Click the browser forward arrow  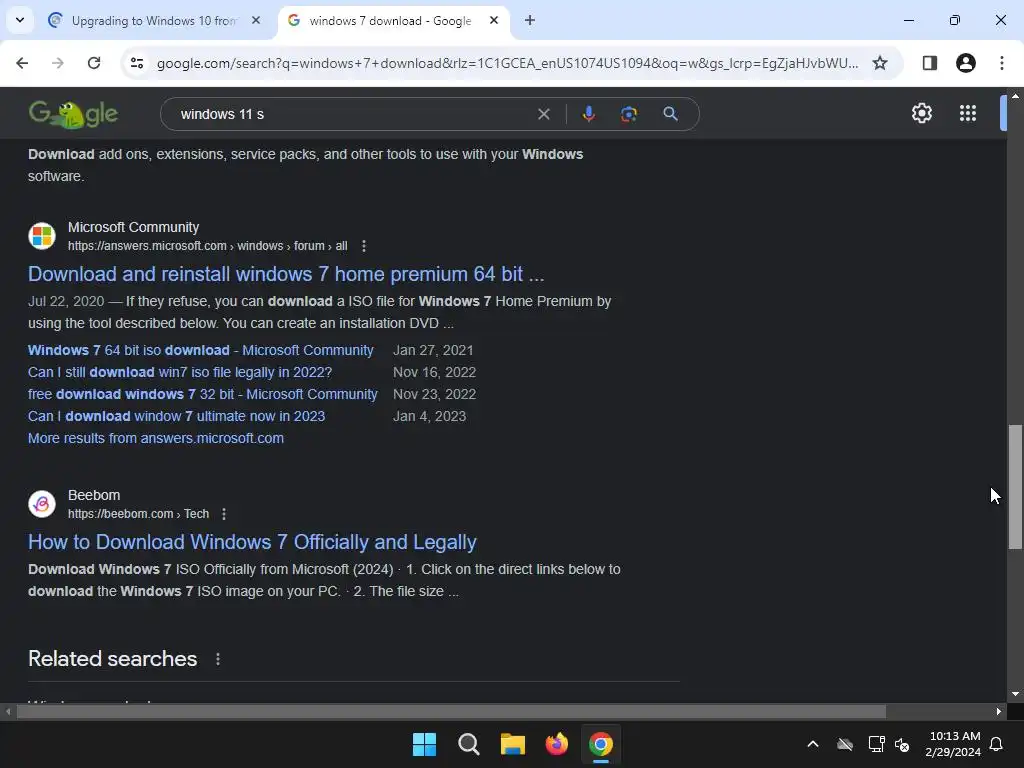(x=58, y=63)
